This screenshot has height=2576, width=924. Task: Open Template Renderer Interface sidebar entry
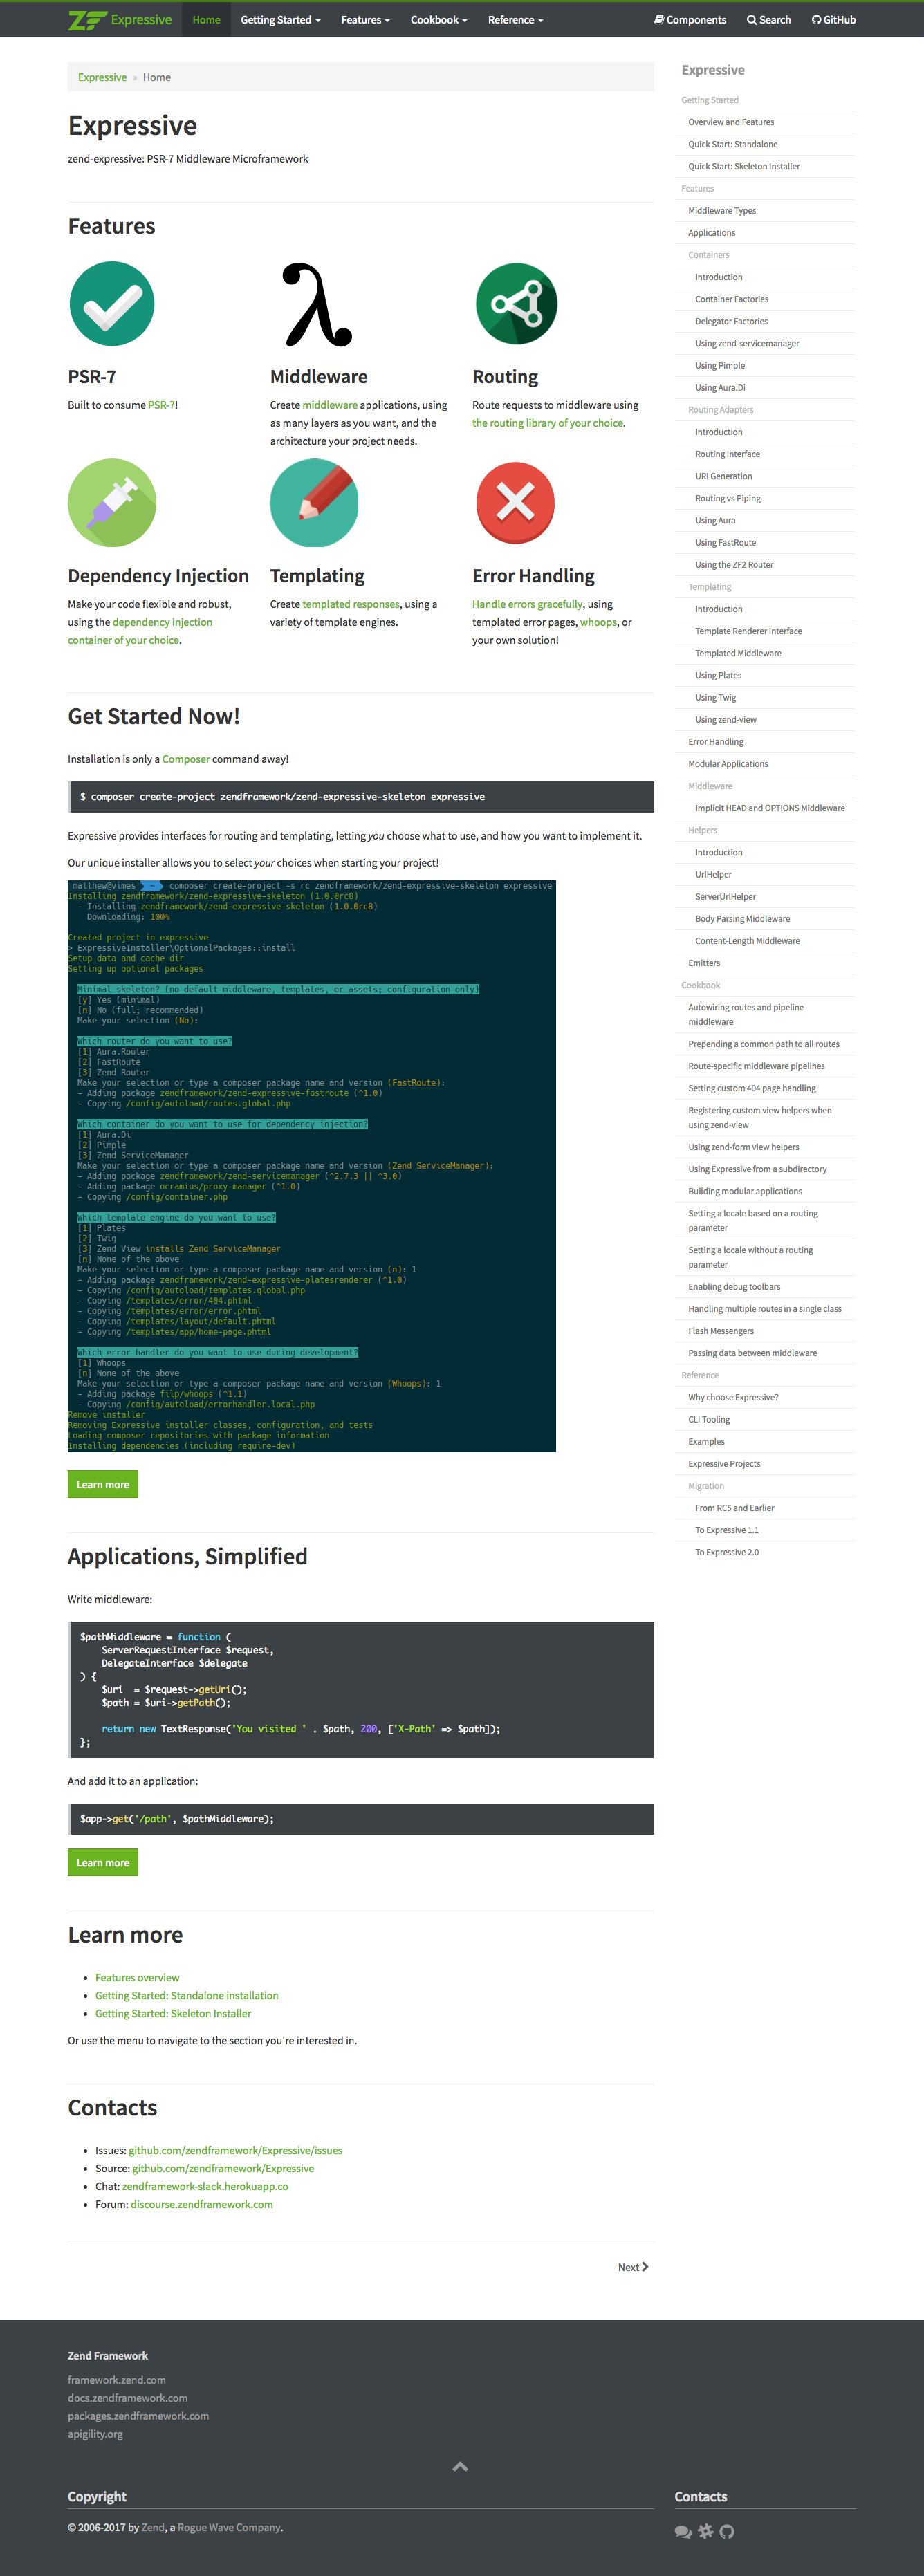749,631
